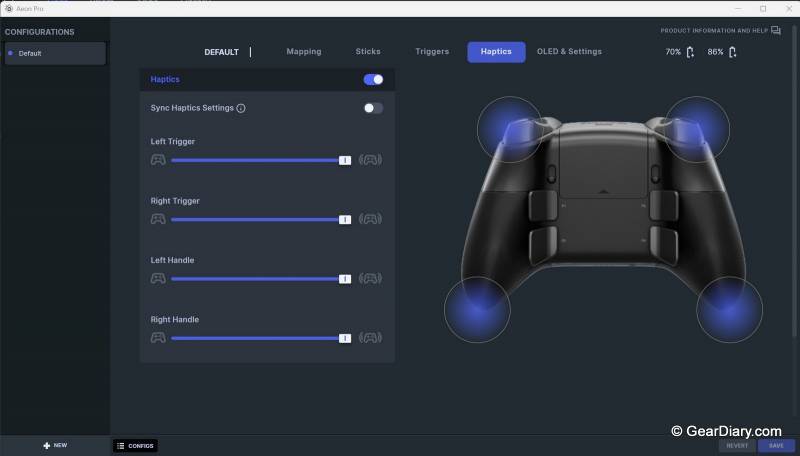The height and width of the screenshot is (456, 800).
Task: Click the strong-vibration icon for Left Trigger
Action: pos(370,160)
